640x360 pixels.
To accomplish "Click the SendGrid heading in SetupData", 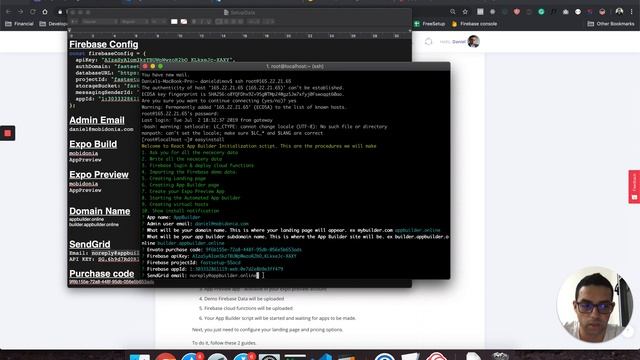I will [90, 244].
